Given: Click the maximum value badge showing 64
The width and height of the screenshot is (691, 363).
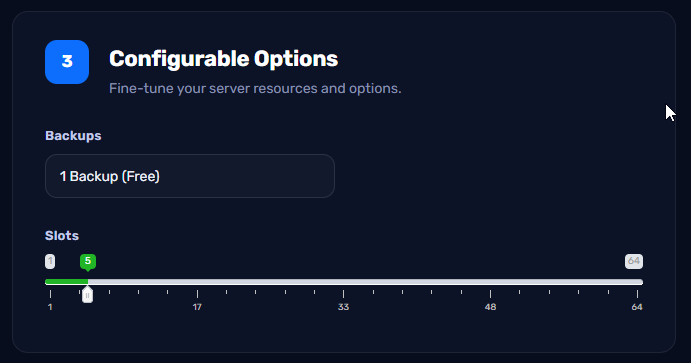Looking at the screenshot, I should coord(634,261).
